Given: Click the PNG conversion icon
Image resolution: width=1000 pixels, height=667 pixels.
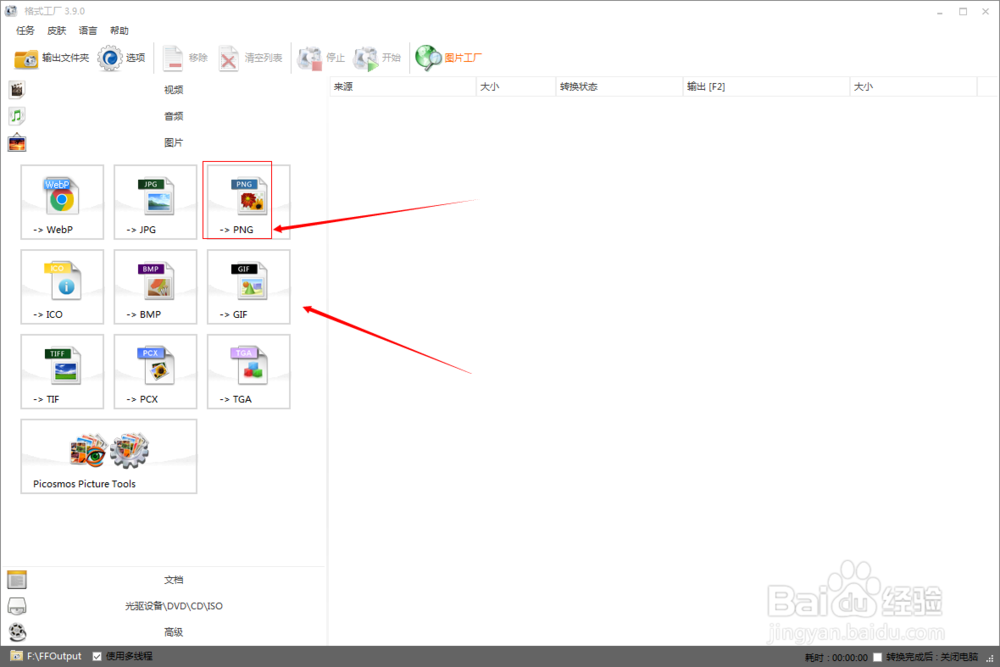Looking at the screenshot, I should tap(248, 202).
